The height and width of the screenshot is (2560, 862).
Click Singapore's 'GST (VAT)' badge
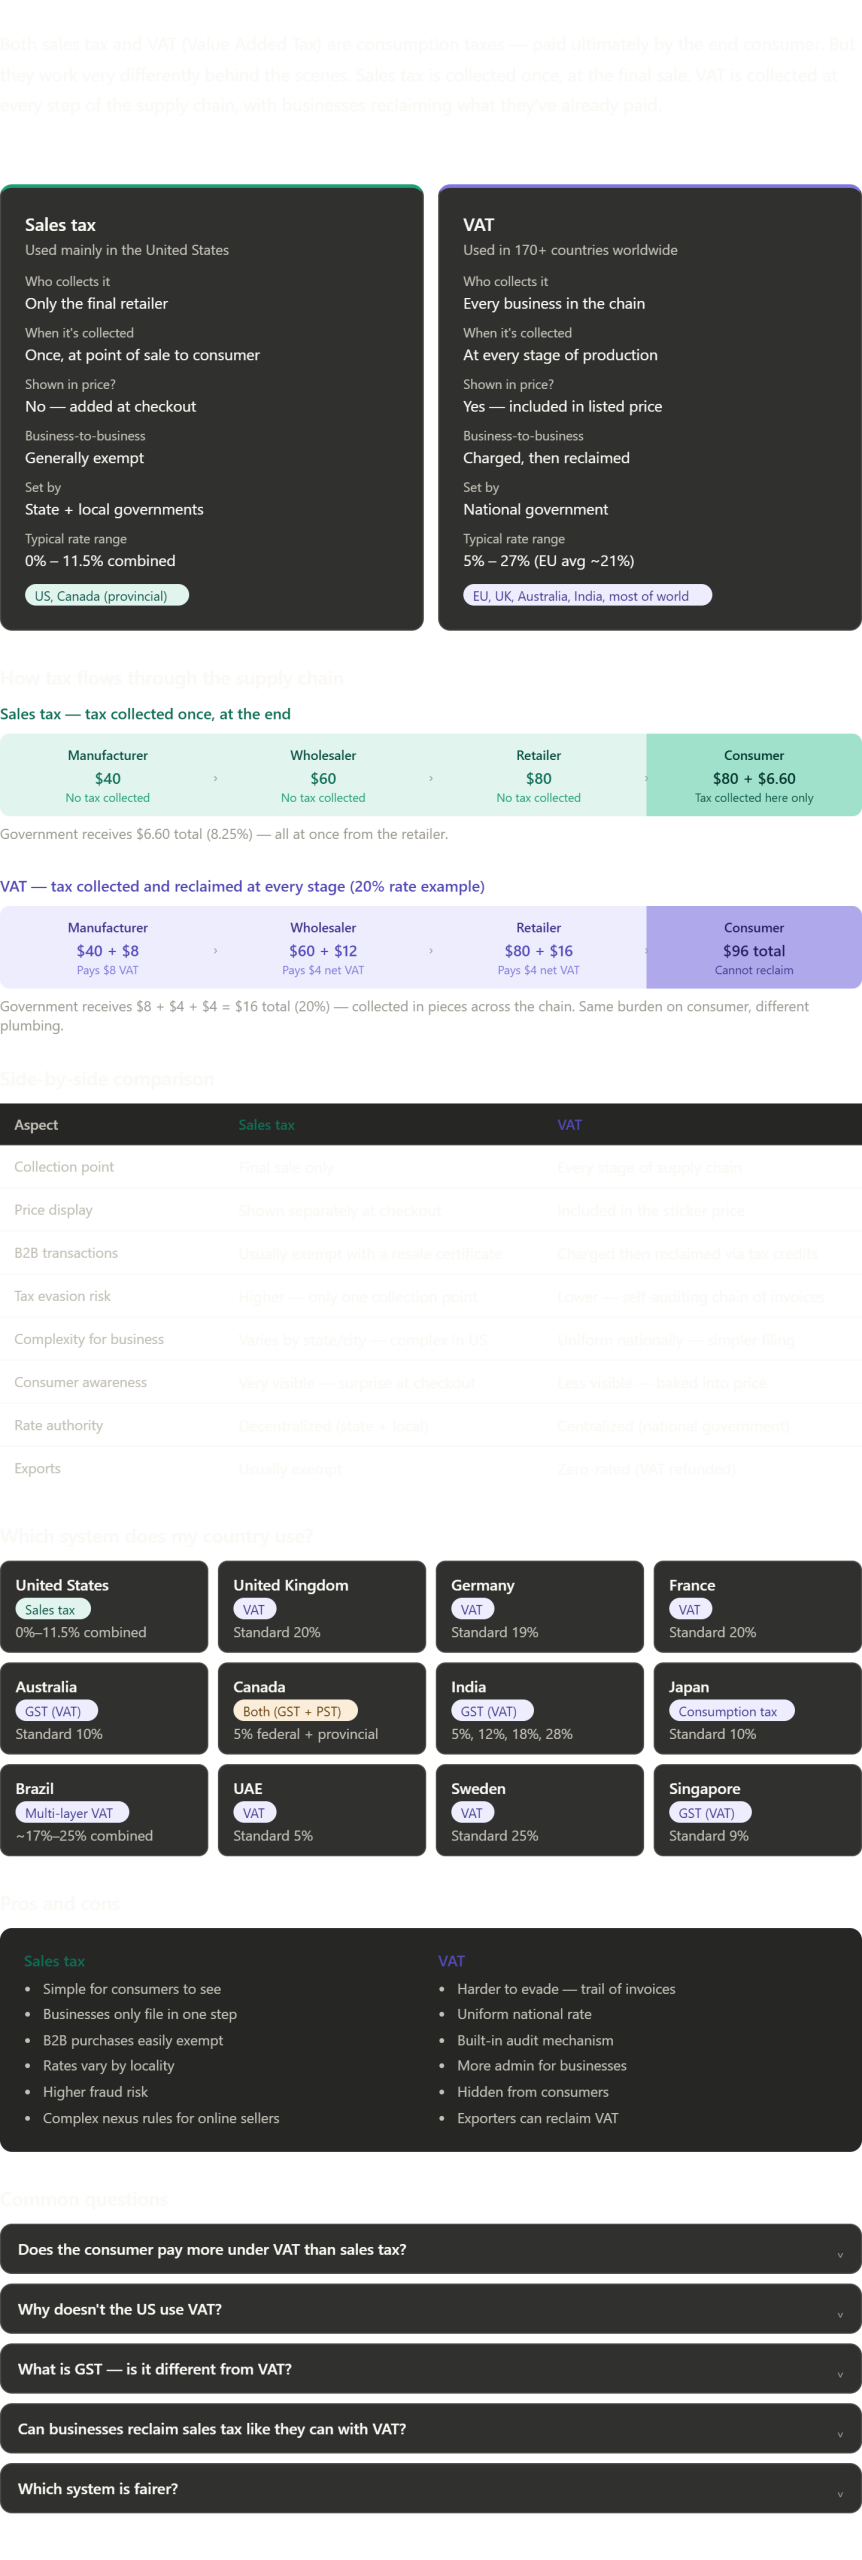[x=709, y=1813]
